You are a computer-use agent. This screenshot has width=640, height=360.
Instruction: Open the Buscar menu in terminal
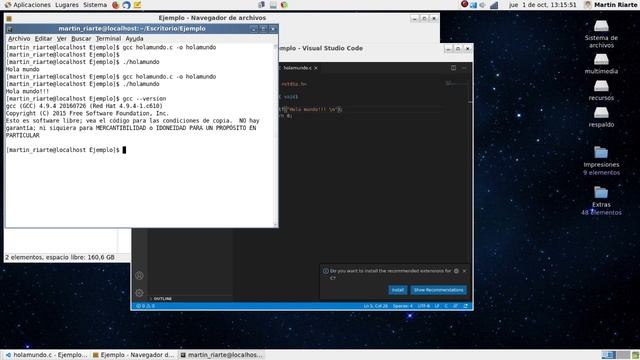click(x=81, y=38)
